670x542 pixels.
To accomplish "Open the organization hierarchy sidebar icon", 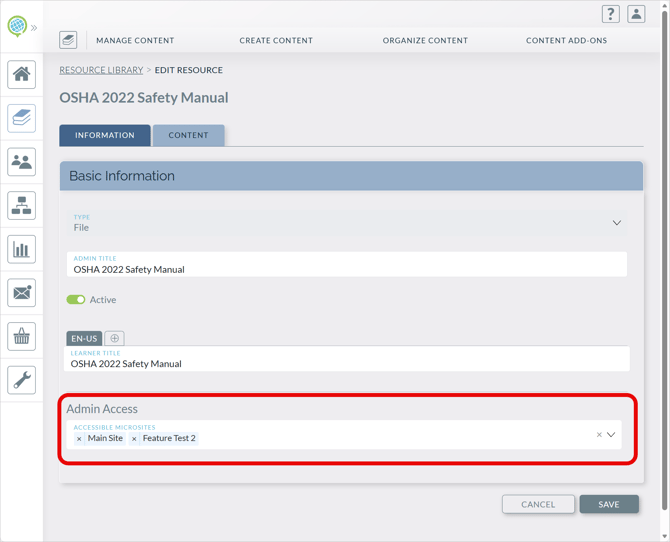I will [22, 205].
